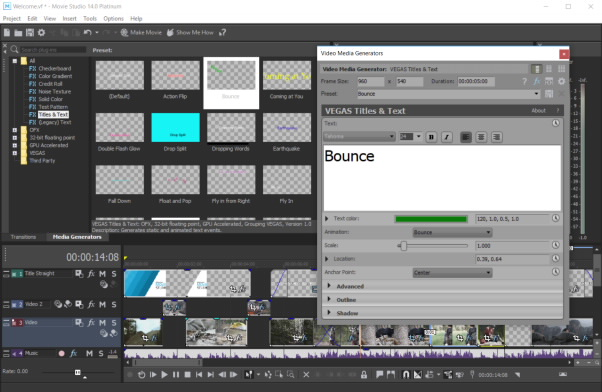Toggle snapping magnet icon
This screenshot has width=602, height=392.
[405, 375]
